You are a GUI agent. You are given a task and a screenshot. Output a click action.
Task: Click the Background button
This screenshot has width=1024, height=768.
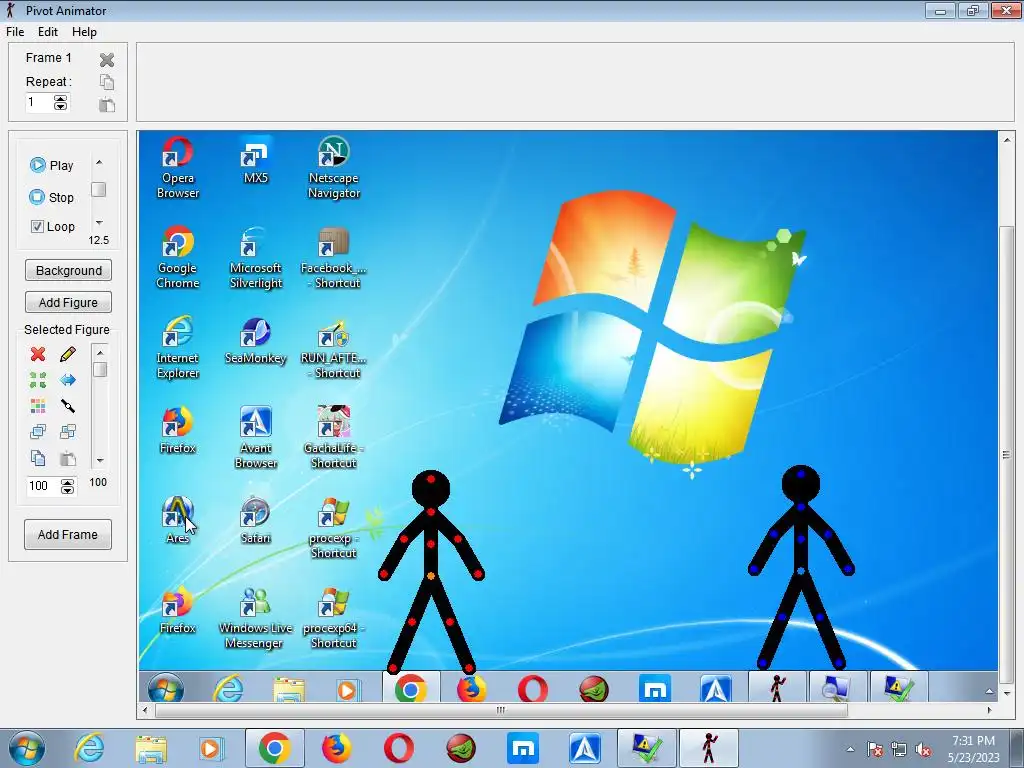click(x=69, y=270)
